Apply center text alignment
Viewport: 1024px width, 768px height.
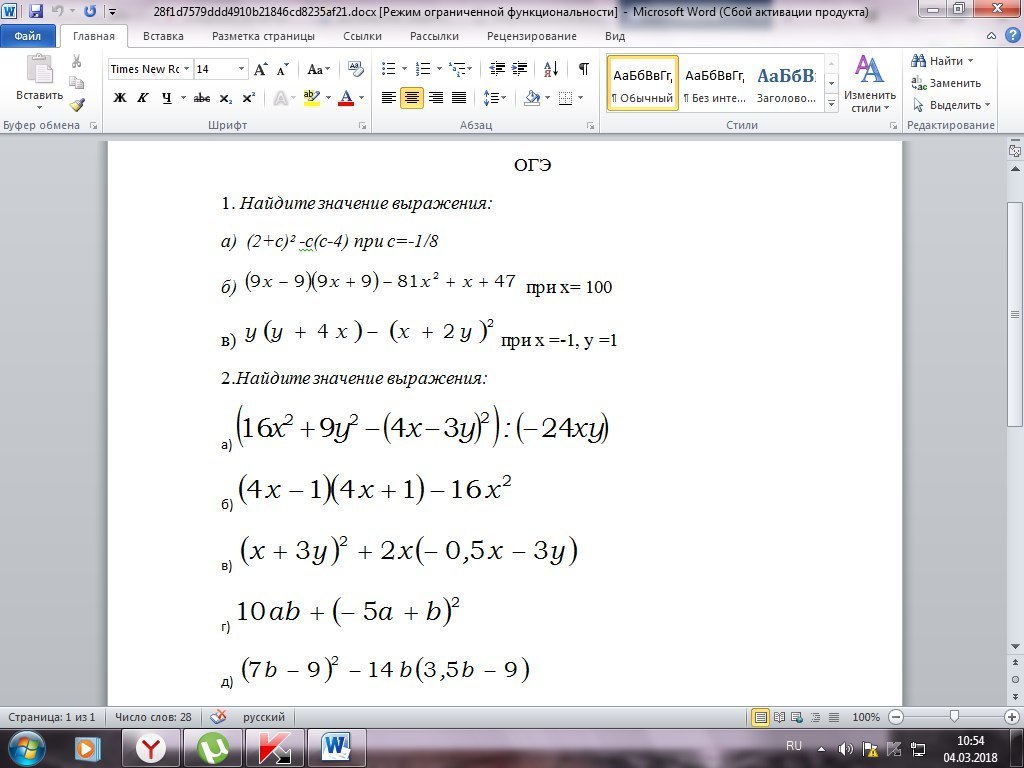(x=410, y=97)
